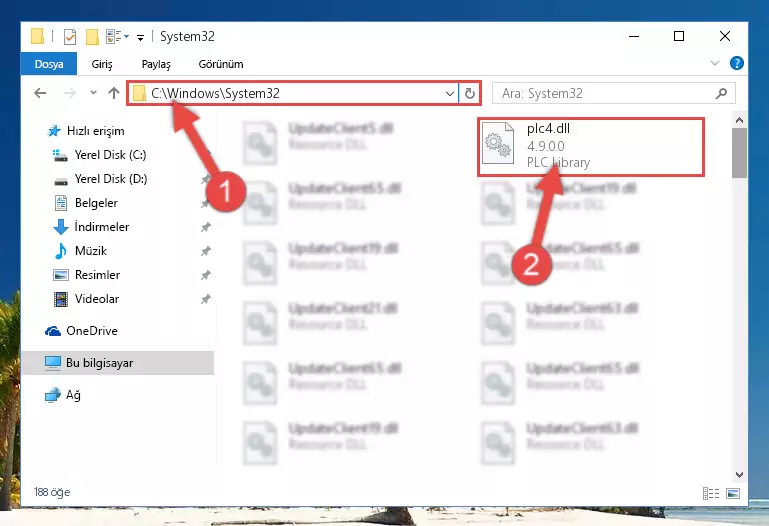Refresh the System32 folder view

click(x=469, y=93)
